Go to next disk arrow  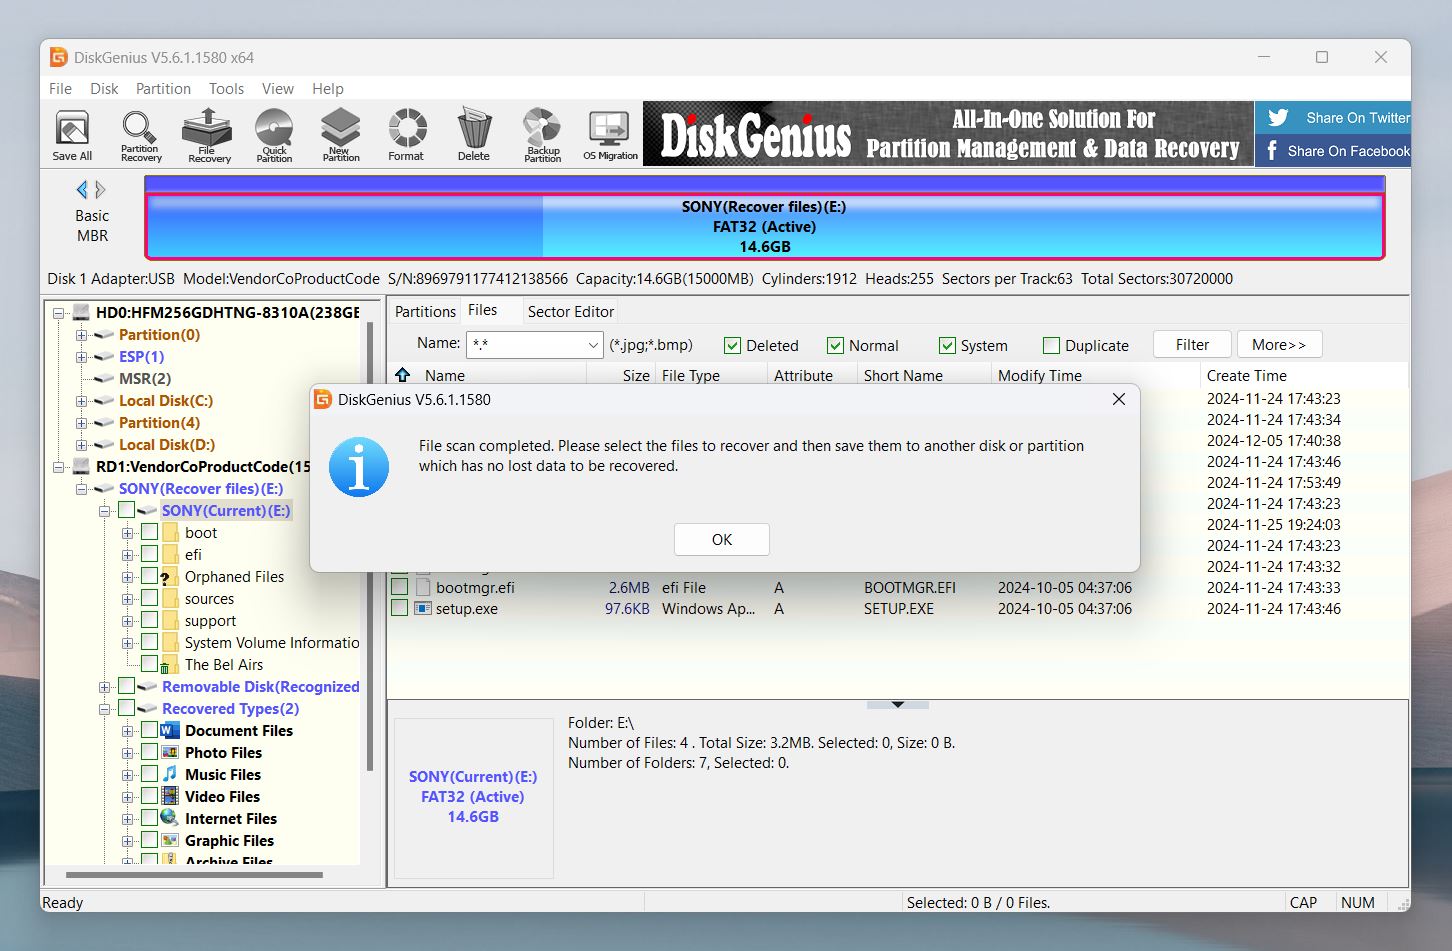click(100, 190)
